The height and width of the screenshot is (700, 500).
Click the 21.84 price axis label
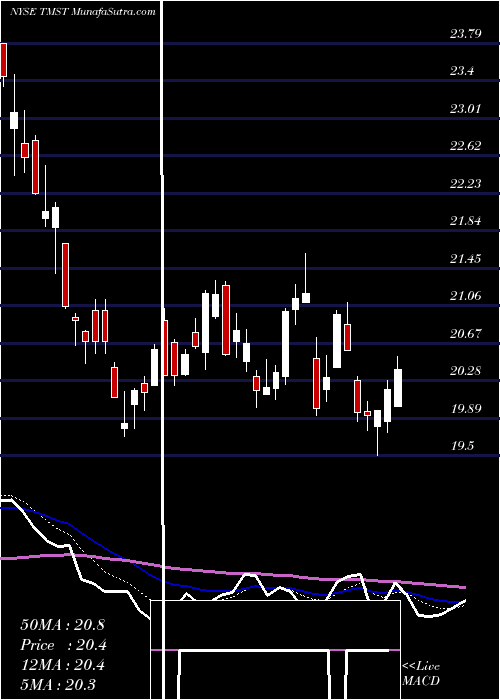[x=466, y=221]
